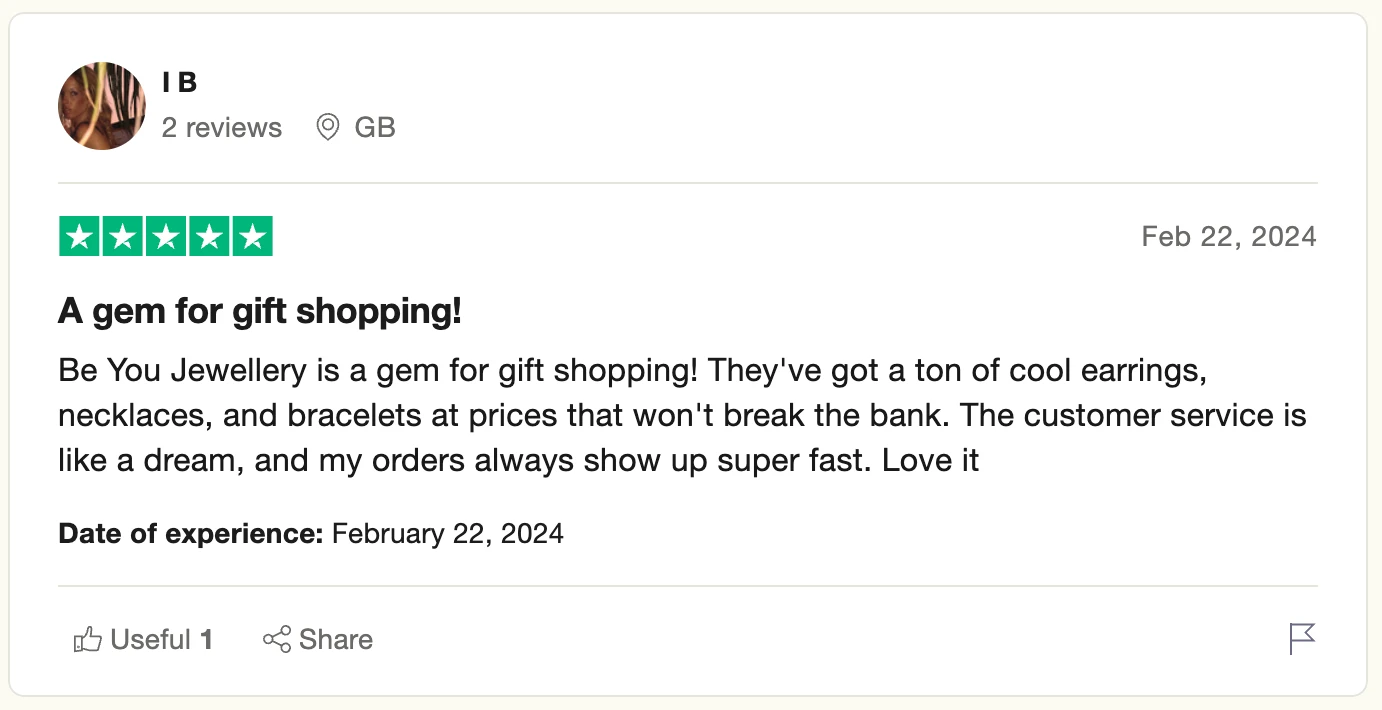Click the "Date of experience" label

pos(190,534)
